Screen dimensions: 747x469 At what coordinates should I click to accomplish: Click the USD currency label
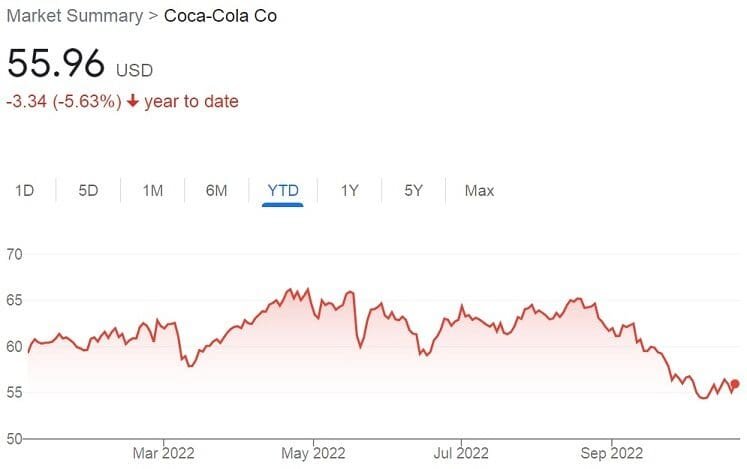(x=136, y=71)
